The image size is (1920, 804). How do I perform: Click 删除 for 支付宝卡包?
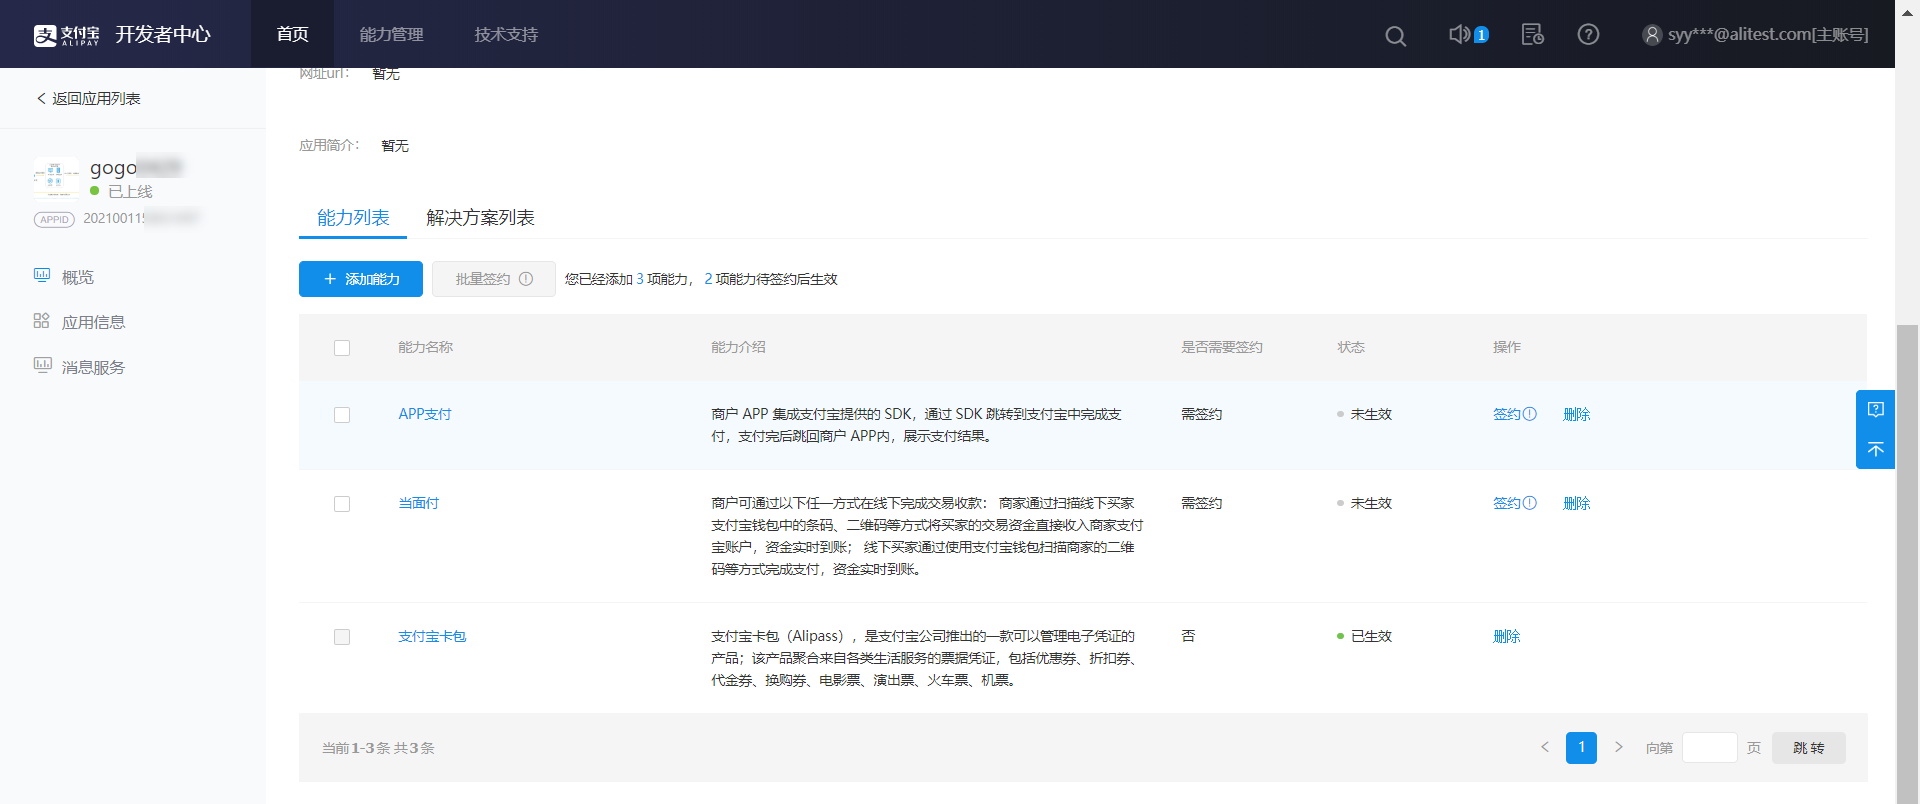click(x=1507, y=636)
